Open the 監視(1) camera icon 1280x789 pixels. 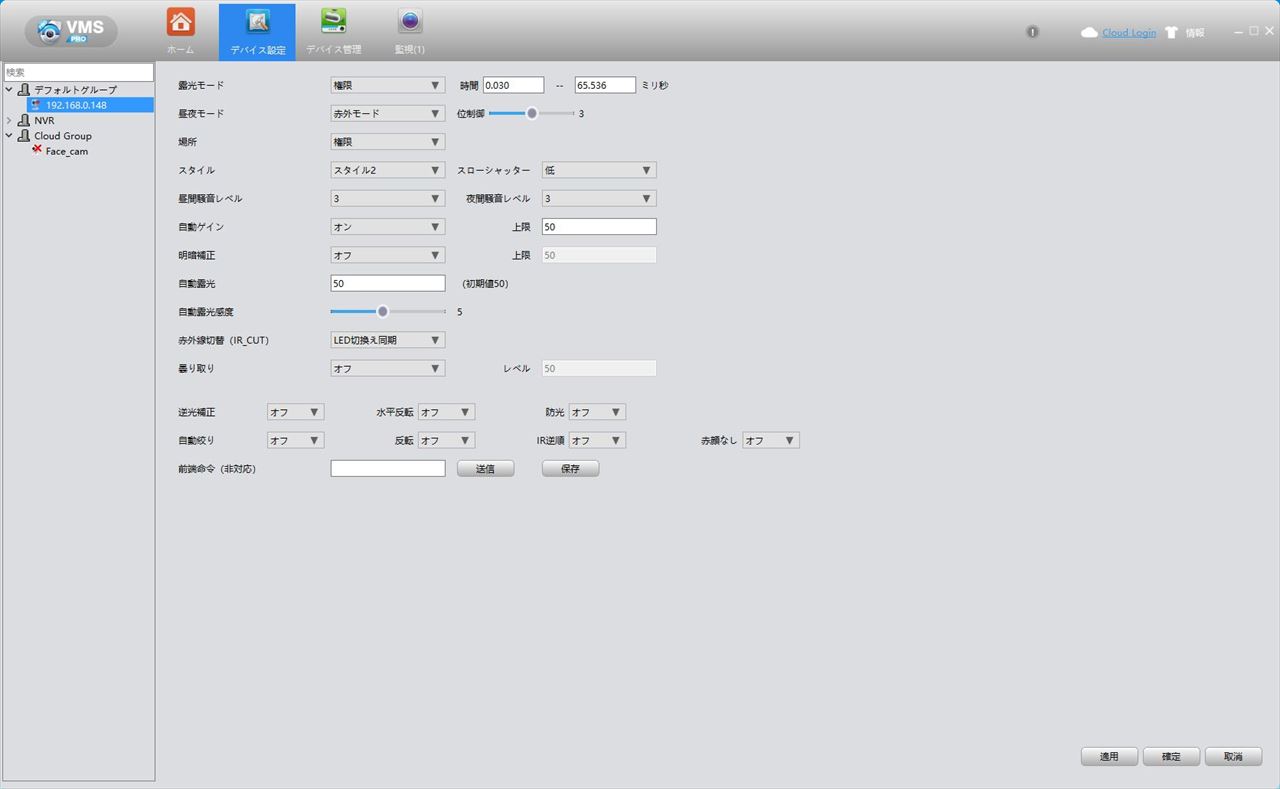(410, 21)
